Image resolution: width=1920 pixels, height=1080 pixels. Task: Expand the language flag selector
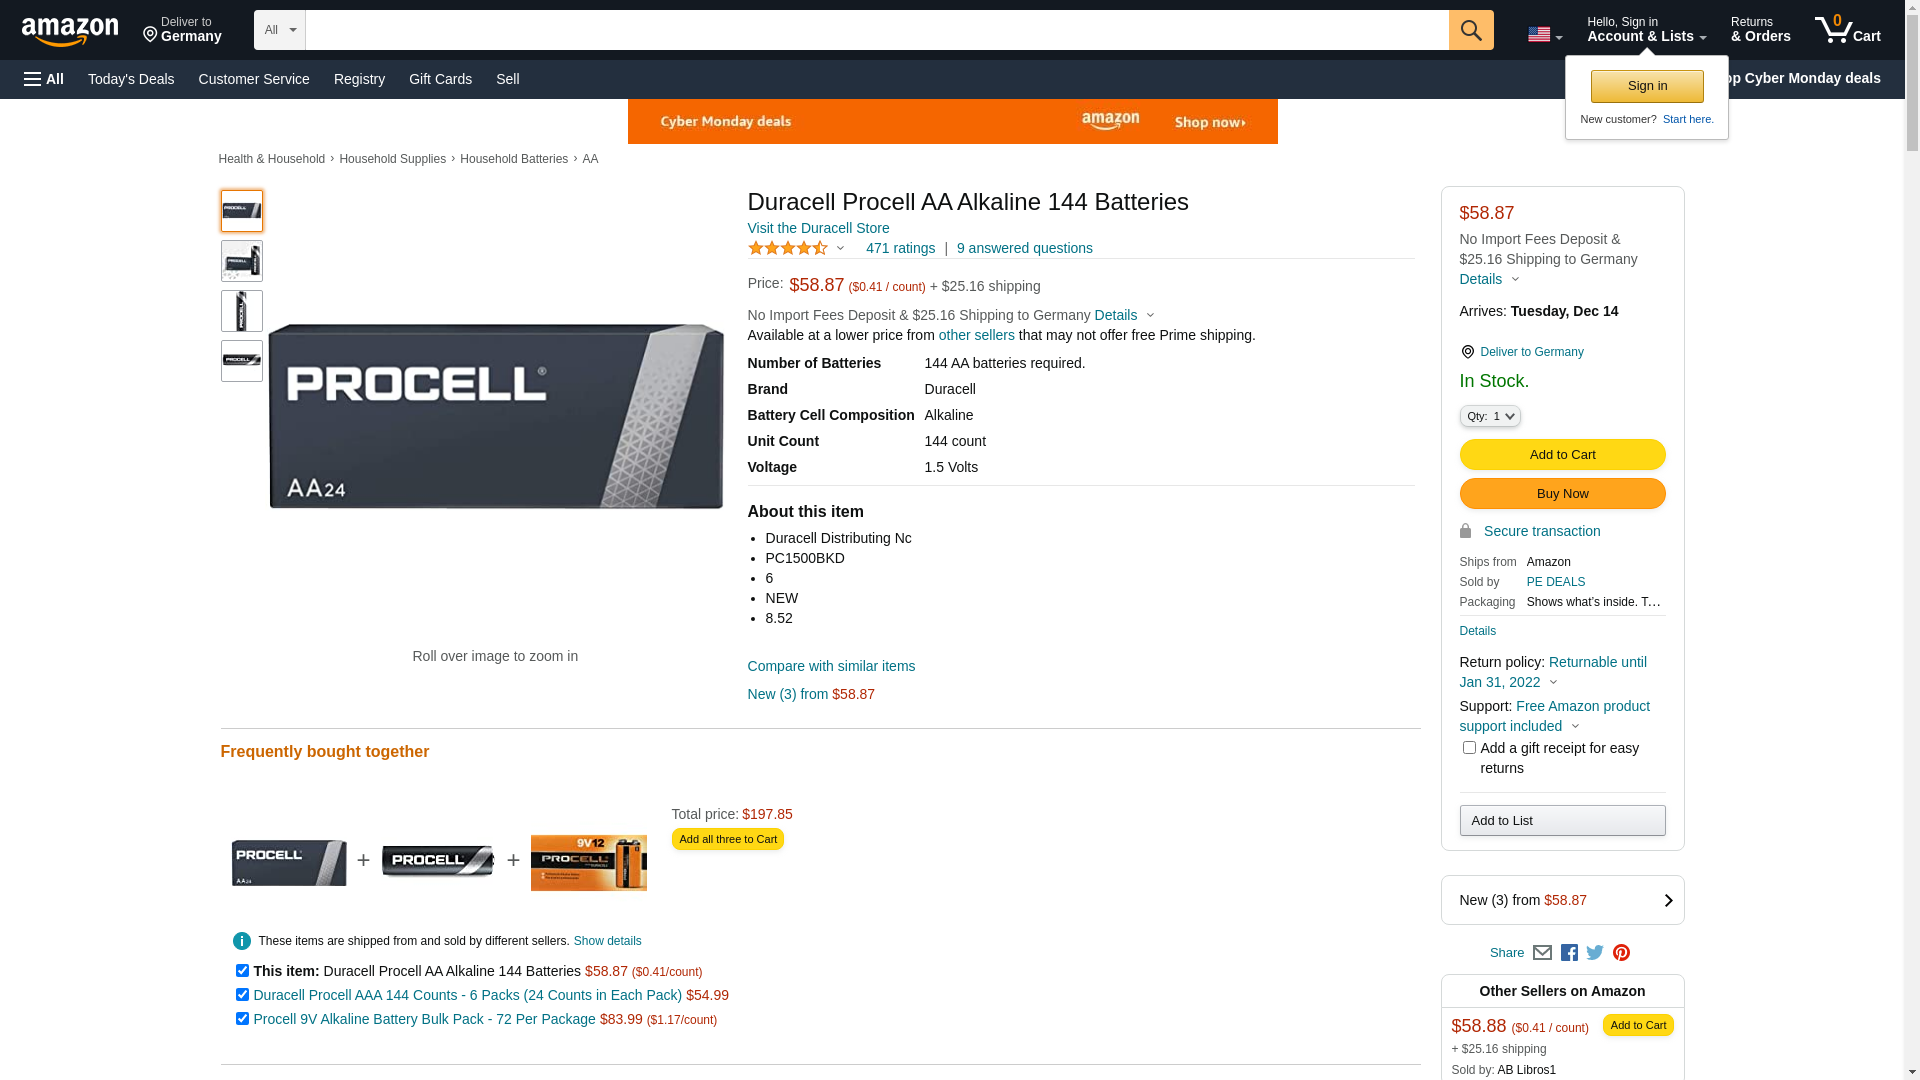pyautogui.click(x=1544, y=35)
